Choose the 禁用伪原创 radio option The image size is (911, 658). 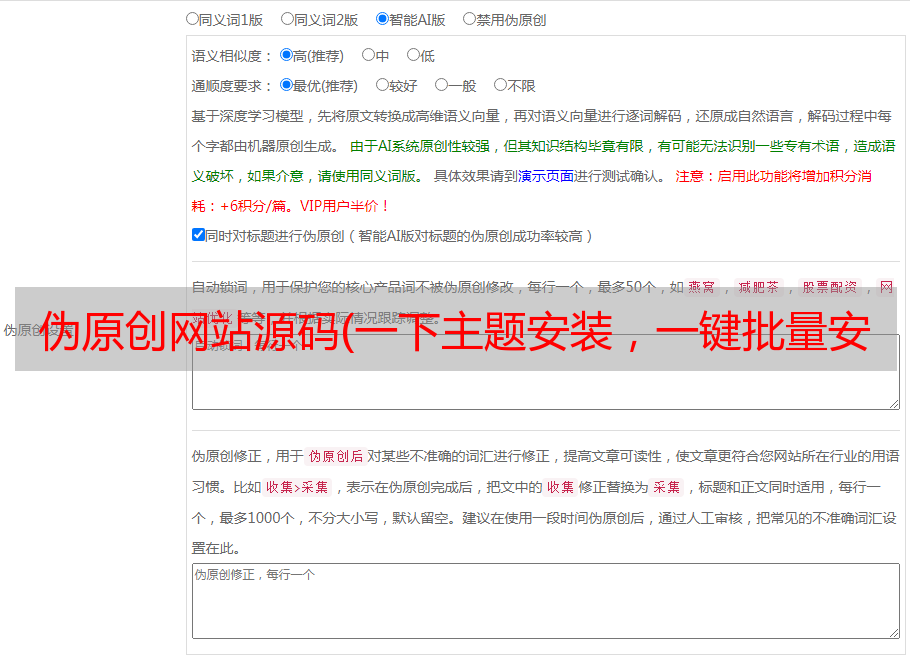pyautogui.click(x=469, y=19)
